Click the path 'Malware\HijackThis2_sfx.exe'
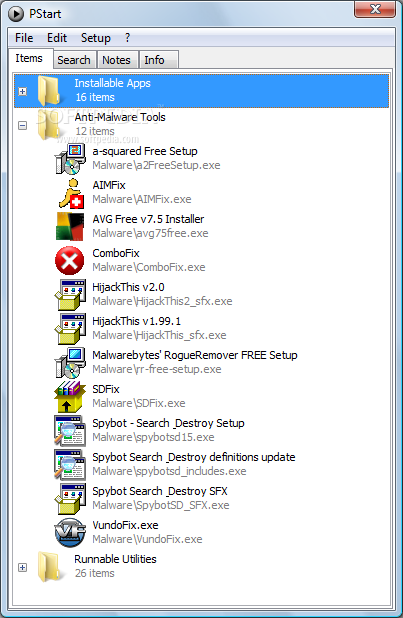The height and width of the screenshot is (618, 403). point(162,301)
